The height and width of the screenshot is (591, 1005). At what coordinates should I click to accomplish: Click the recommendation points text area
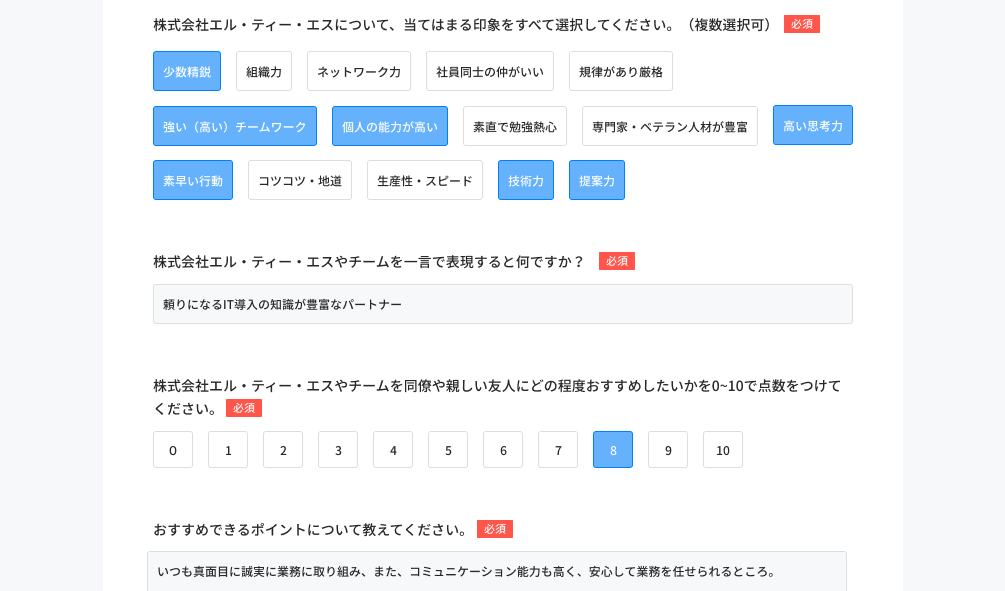[497, 571]
